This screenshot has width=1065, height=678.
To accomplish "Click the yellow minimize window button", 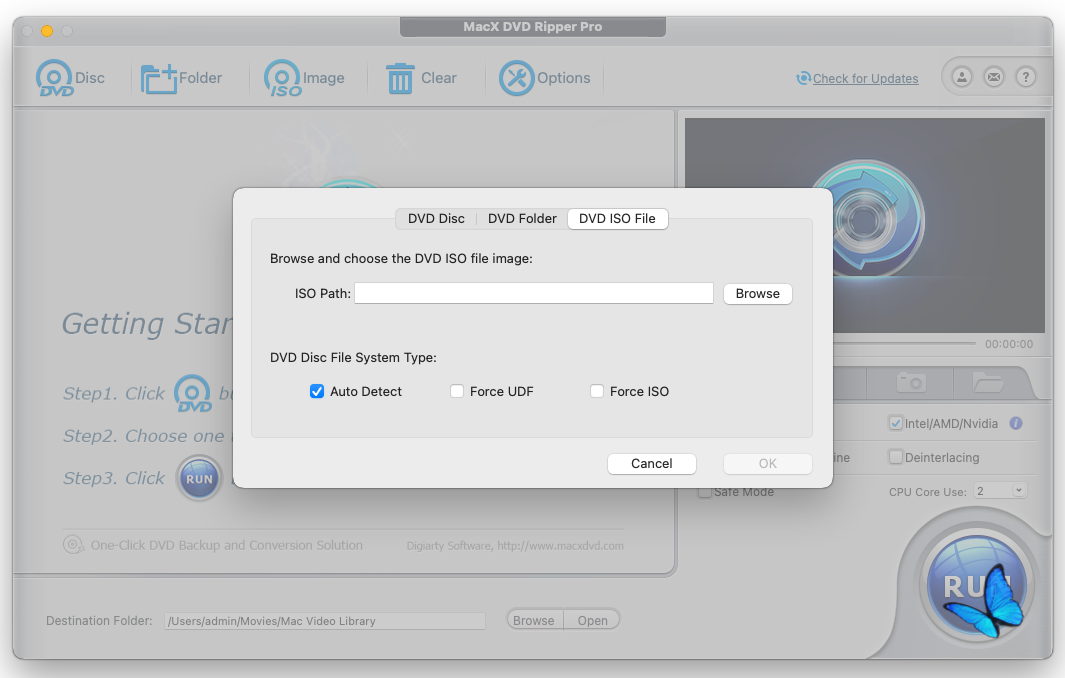I will pyautogui.click(x=47, y=31).
